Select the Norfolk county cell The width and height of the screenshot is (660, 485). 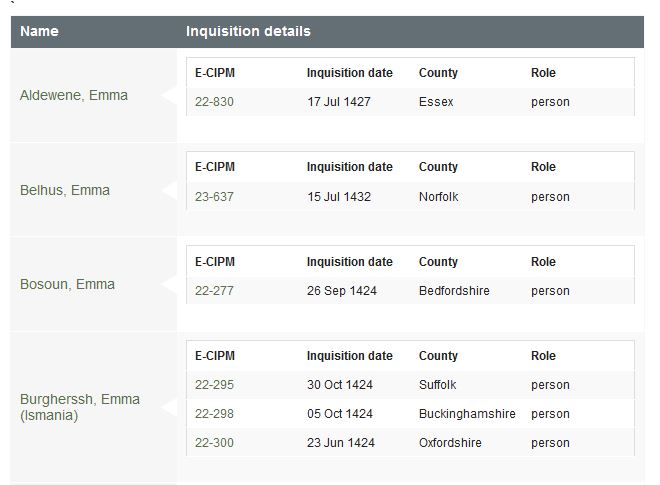tap(439, 197)
